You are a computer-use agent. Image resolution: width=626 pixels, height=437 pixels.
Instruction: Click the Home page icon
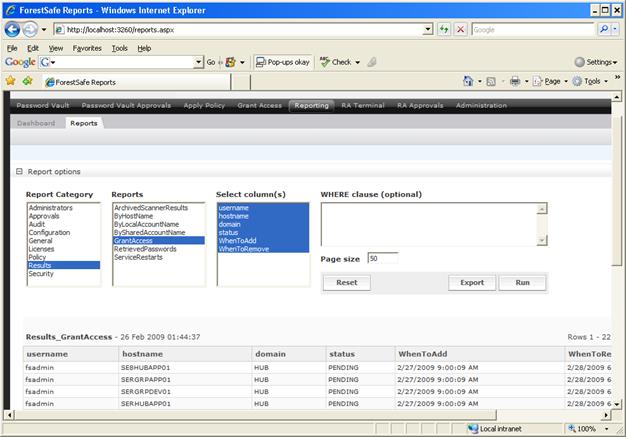tap(468, 81)
